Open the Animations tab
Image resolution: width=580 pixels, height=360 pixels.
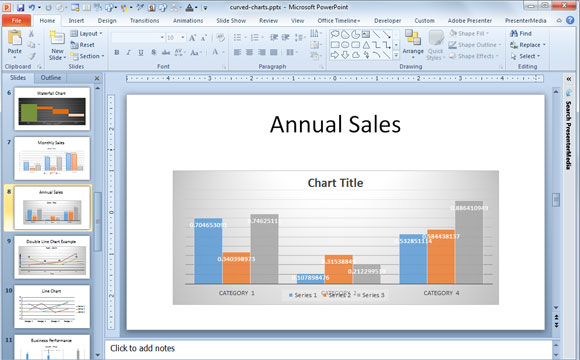click(x=188, y=21)
